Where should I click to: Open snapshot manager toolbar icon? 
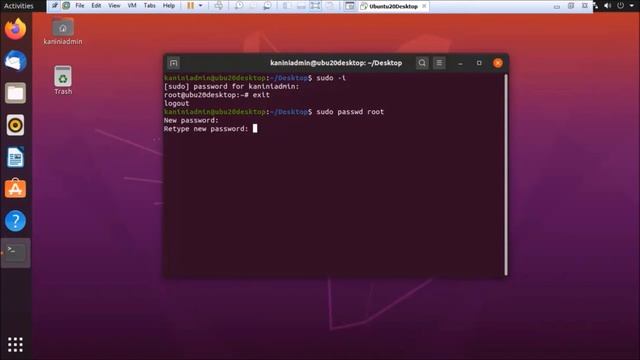tap(267, 6)
